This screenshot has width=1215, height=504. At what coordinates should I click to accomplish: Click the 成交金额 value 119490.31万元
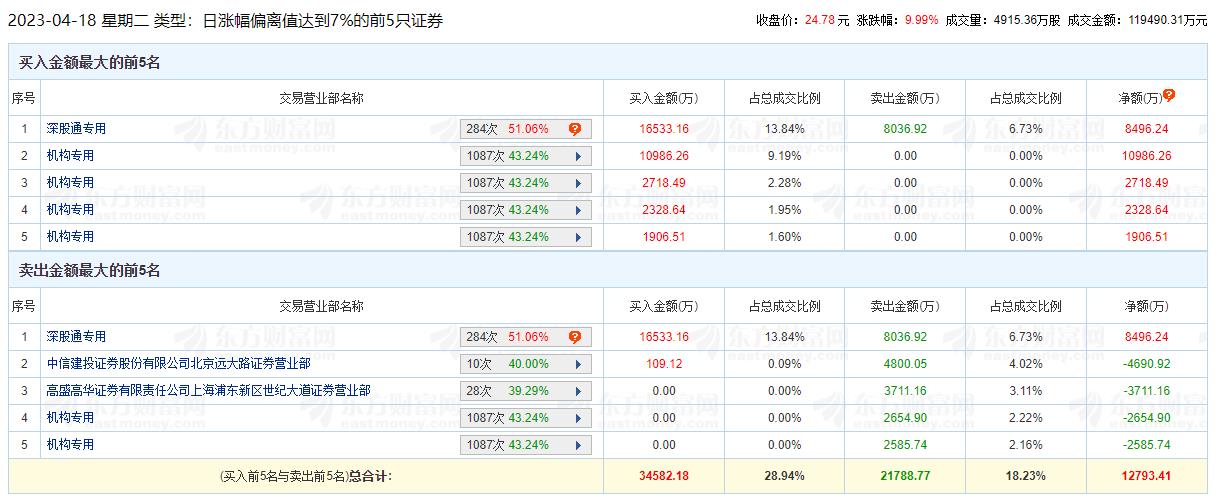click(1169, 19)
